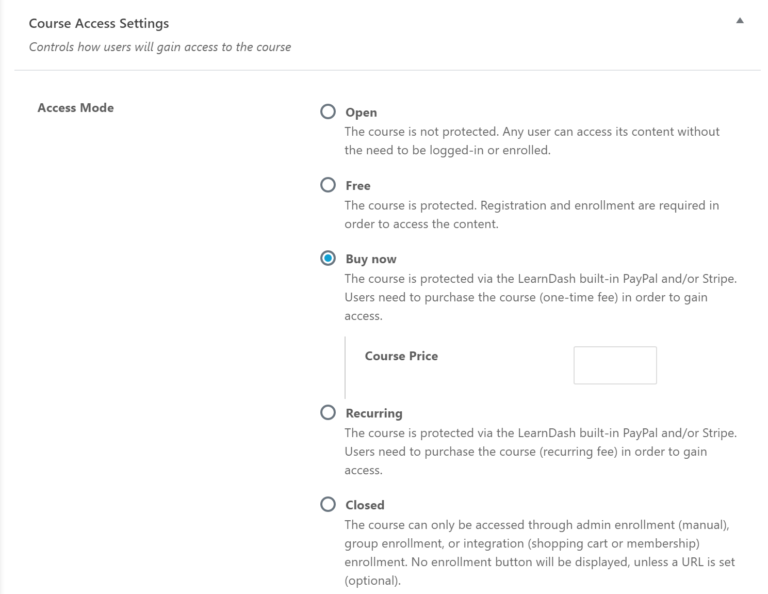
Task: Click the Recurring fee description text
Action: tap(540, 451)
